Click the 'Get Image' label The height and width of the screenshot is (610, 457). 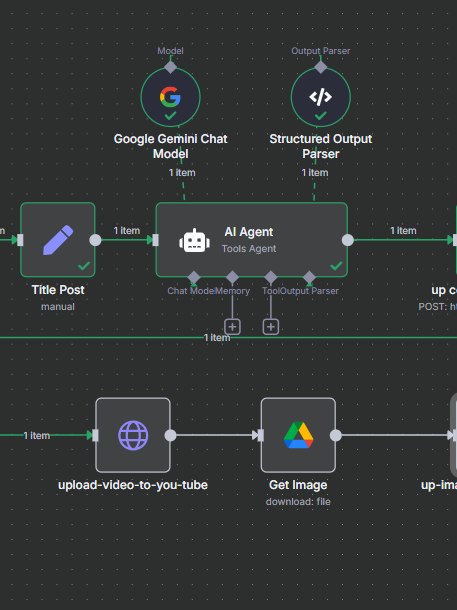[x=298, y=485]
